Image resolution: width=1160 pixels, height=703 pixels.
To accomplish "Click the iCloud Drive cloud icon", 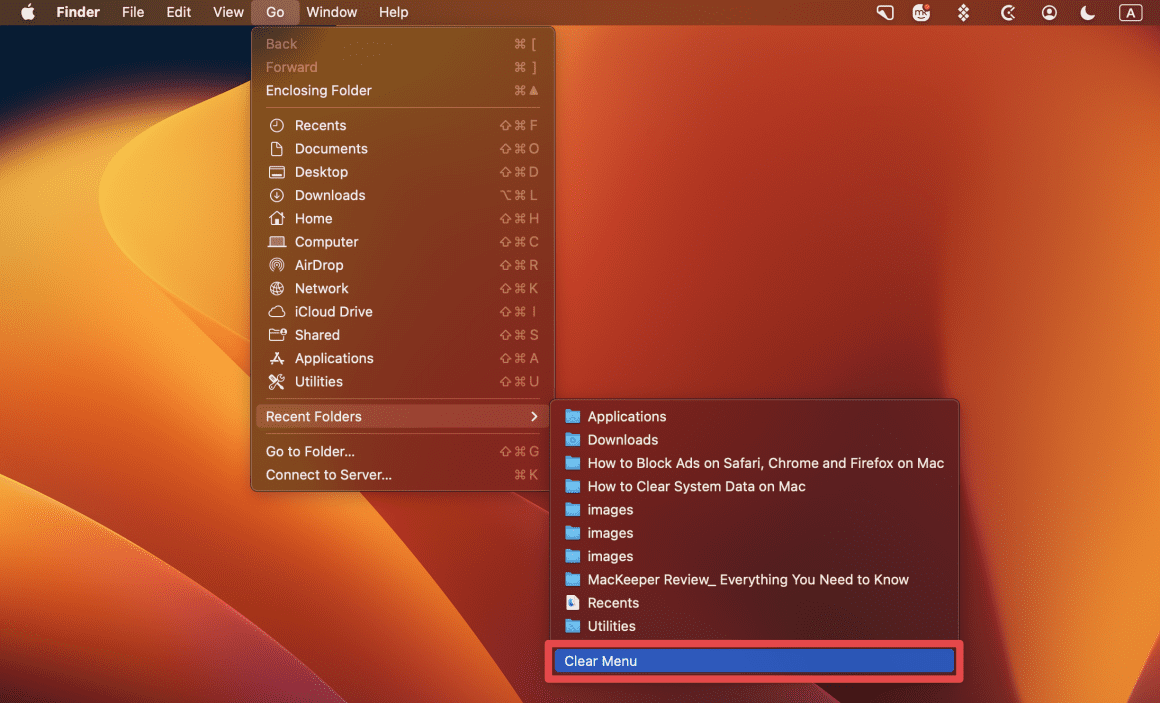I will point(277,311).
